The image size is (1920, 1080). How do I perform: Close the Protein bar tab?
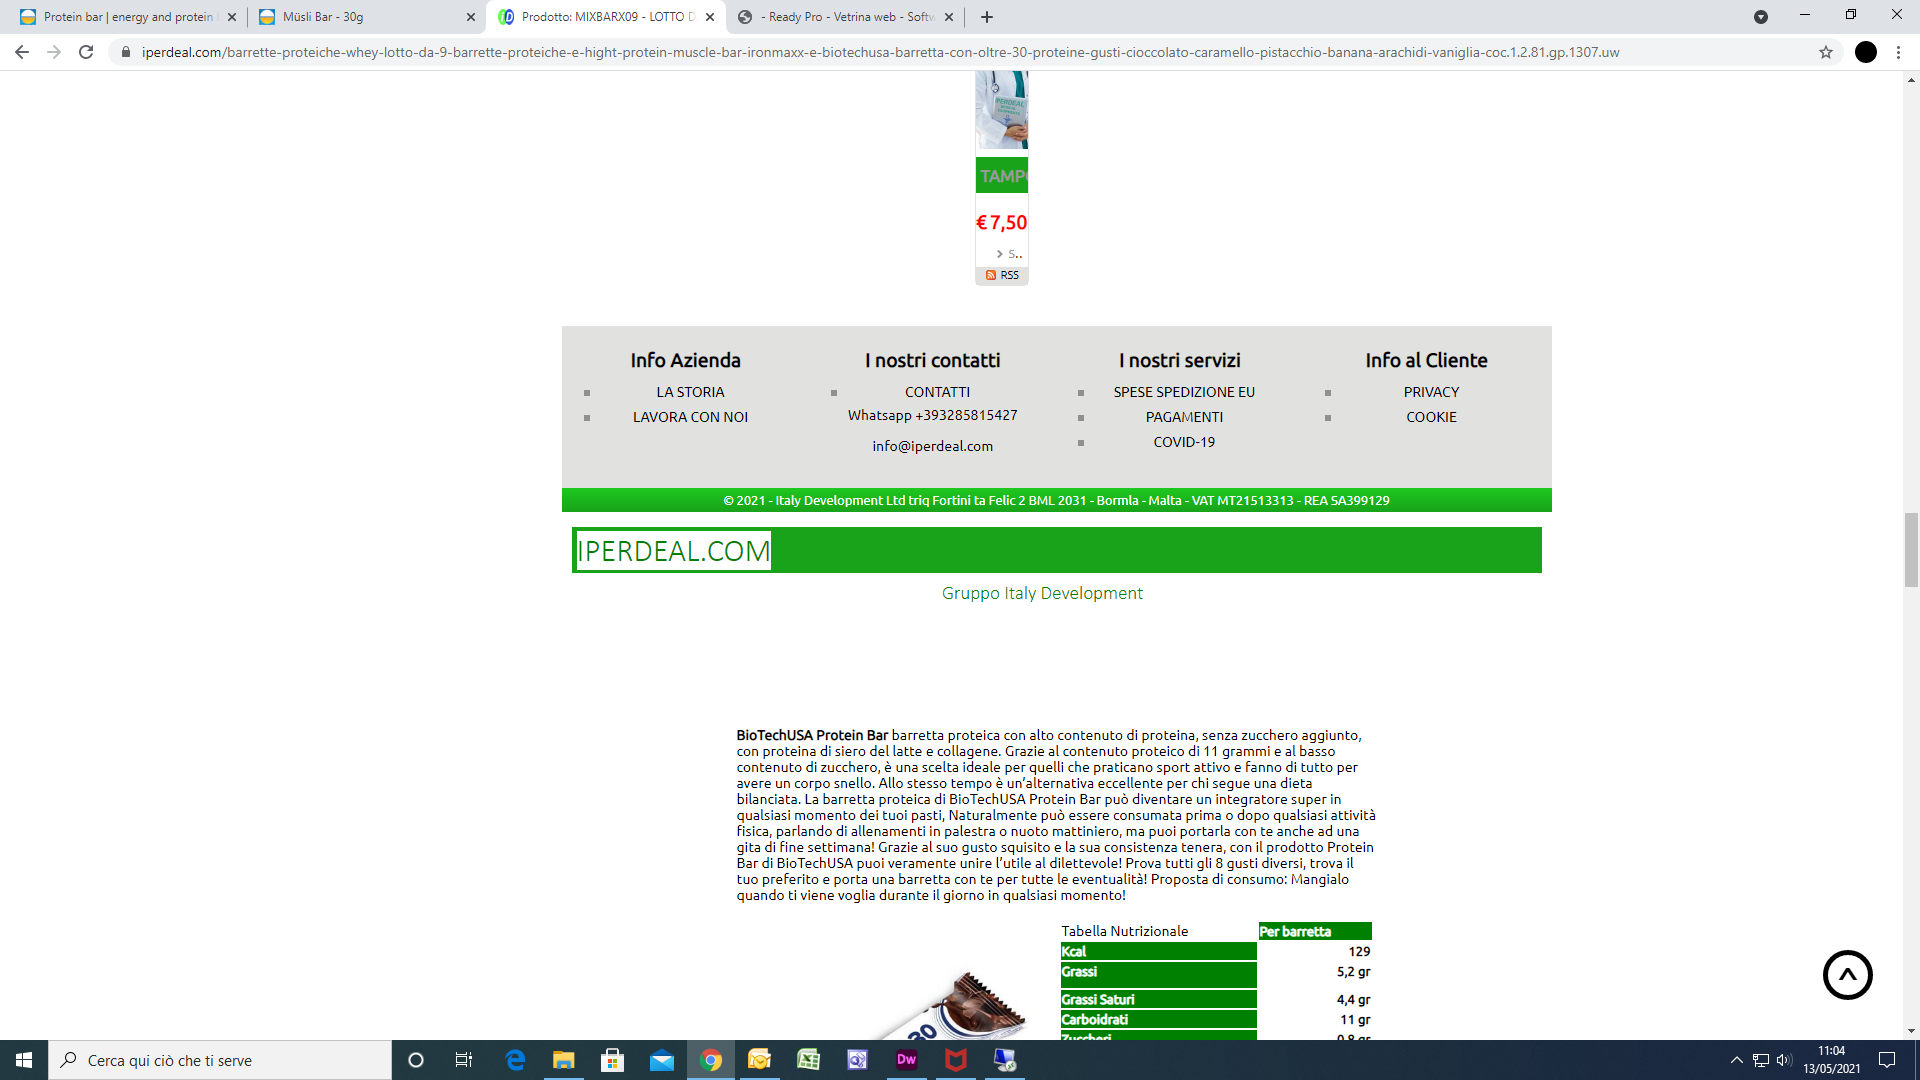pos(232,17)
